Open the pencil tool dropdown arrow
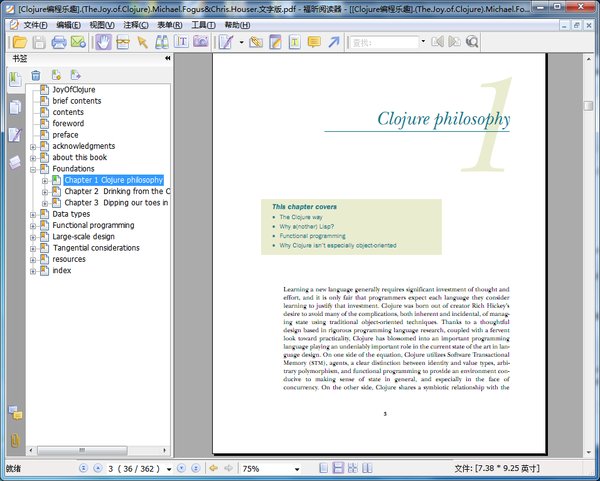Screen dimensions: 600x481 pyautogui.click(x=241, y=42)
